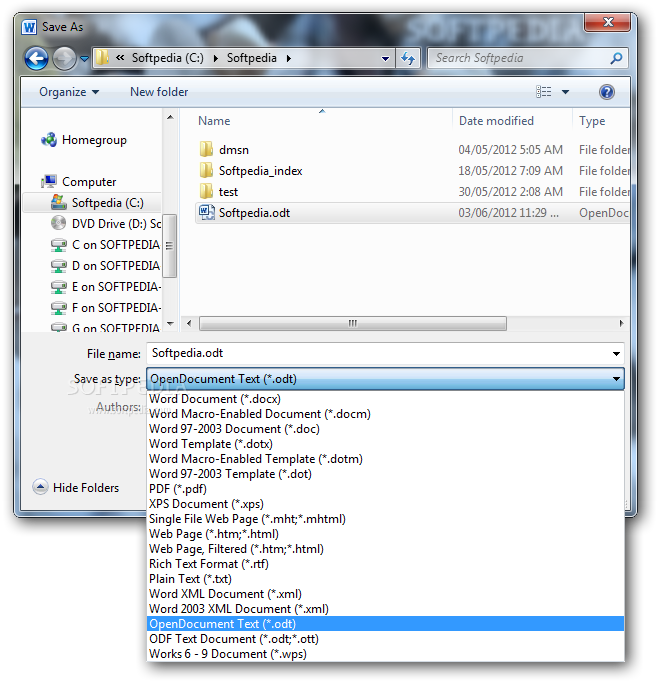Select D on SOFTPEDIA network drive
This screenshot has height=684, width=658.
coord(106,266)
